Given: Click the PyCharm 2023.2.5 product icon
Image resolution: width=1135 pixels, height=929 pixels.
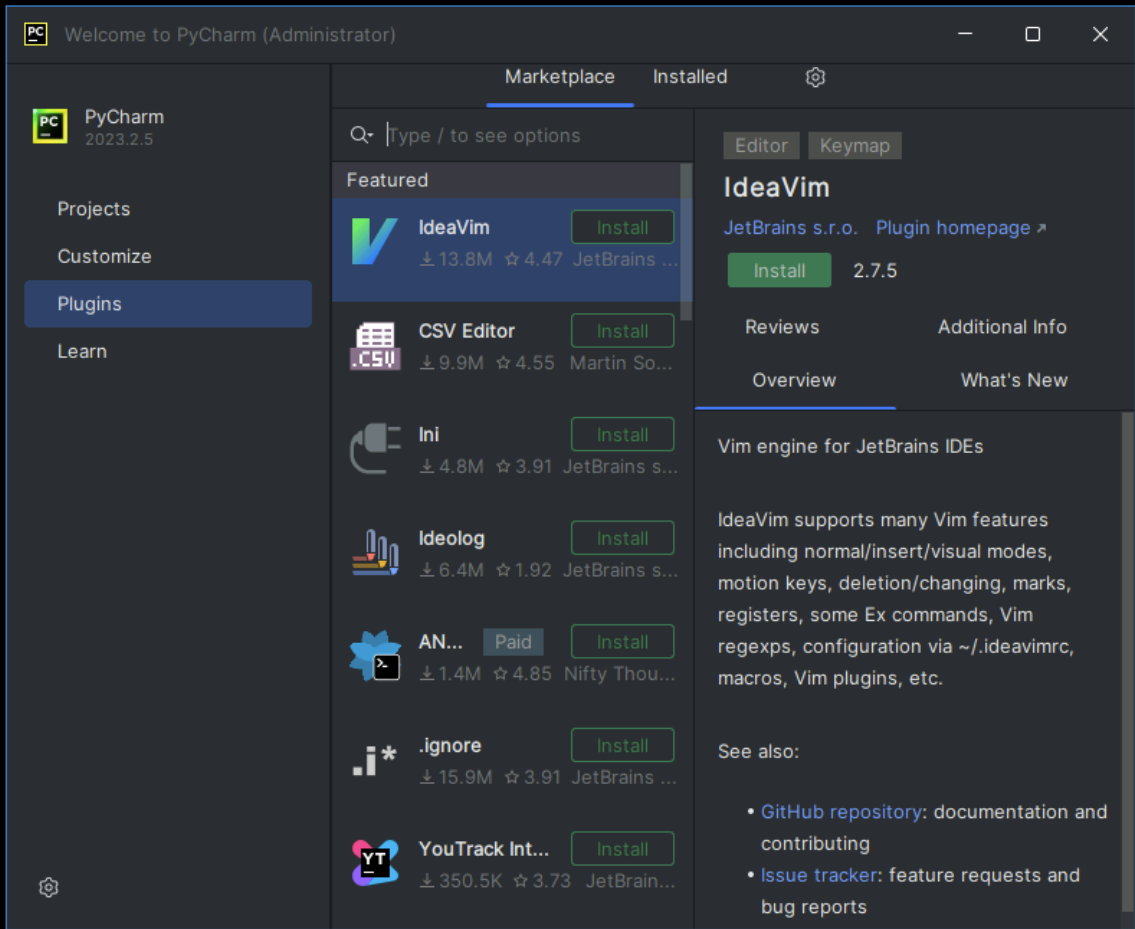Looking at the screenshot, I should click(x=50, y=126).
